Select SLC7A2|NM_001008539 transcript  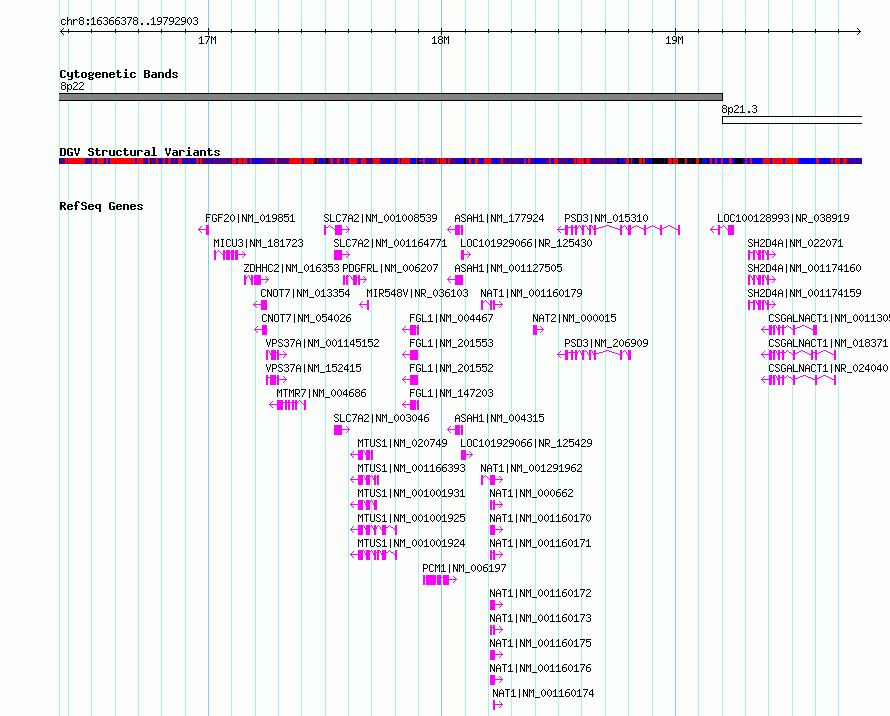380,218
